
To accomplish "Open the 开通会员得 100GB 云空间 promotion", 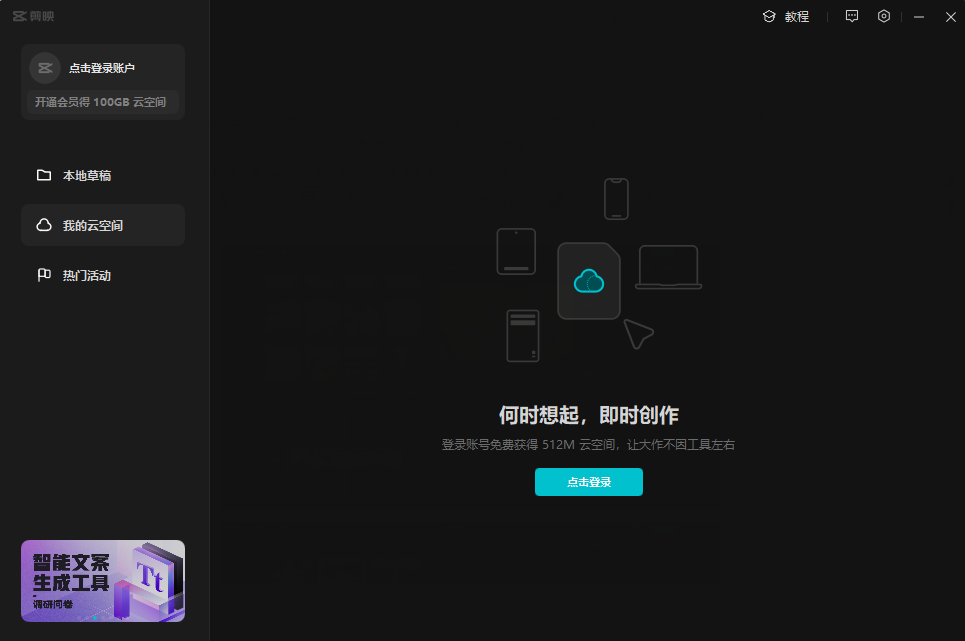I will 102,101.
